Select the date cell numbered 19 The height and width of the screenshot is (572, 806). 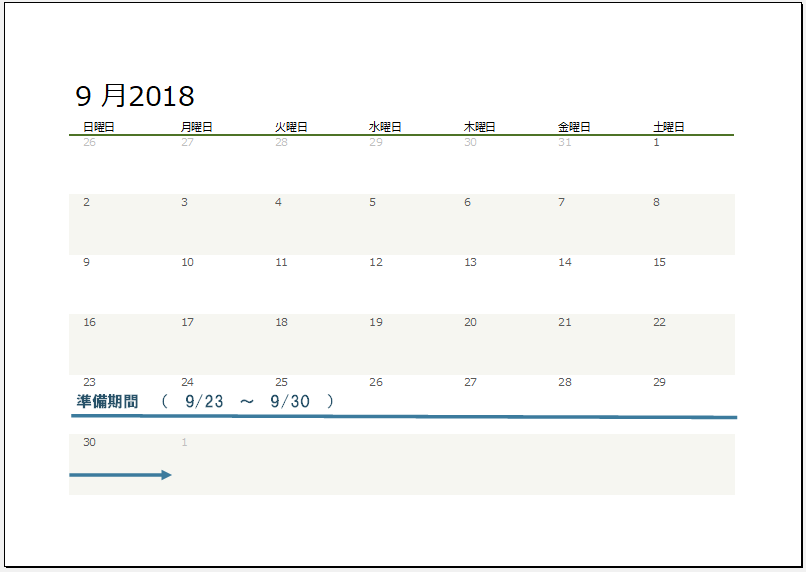click(375, 322)
